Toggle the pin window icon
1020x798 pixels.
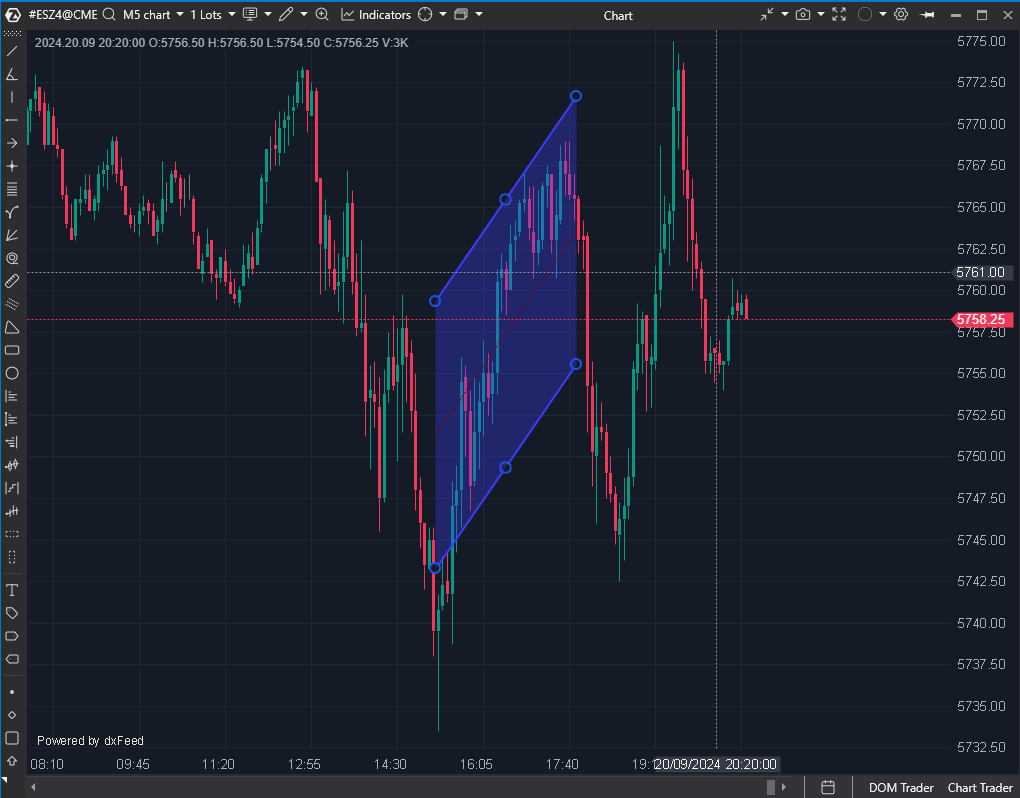[928, 14]
